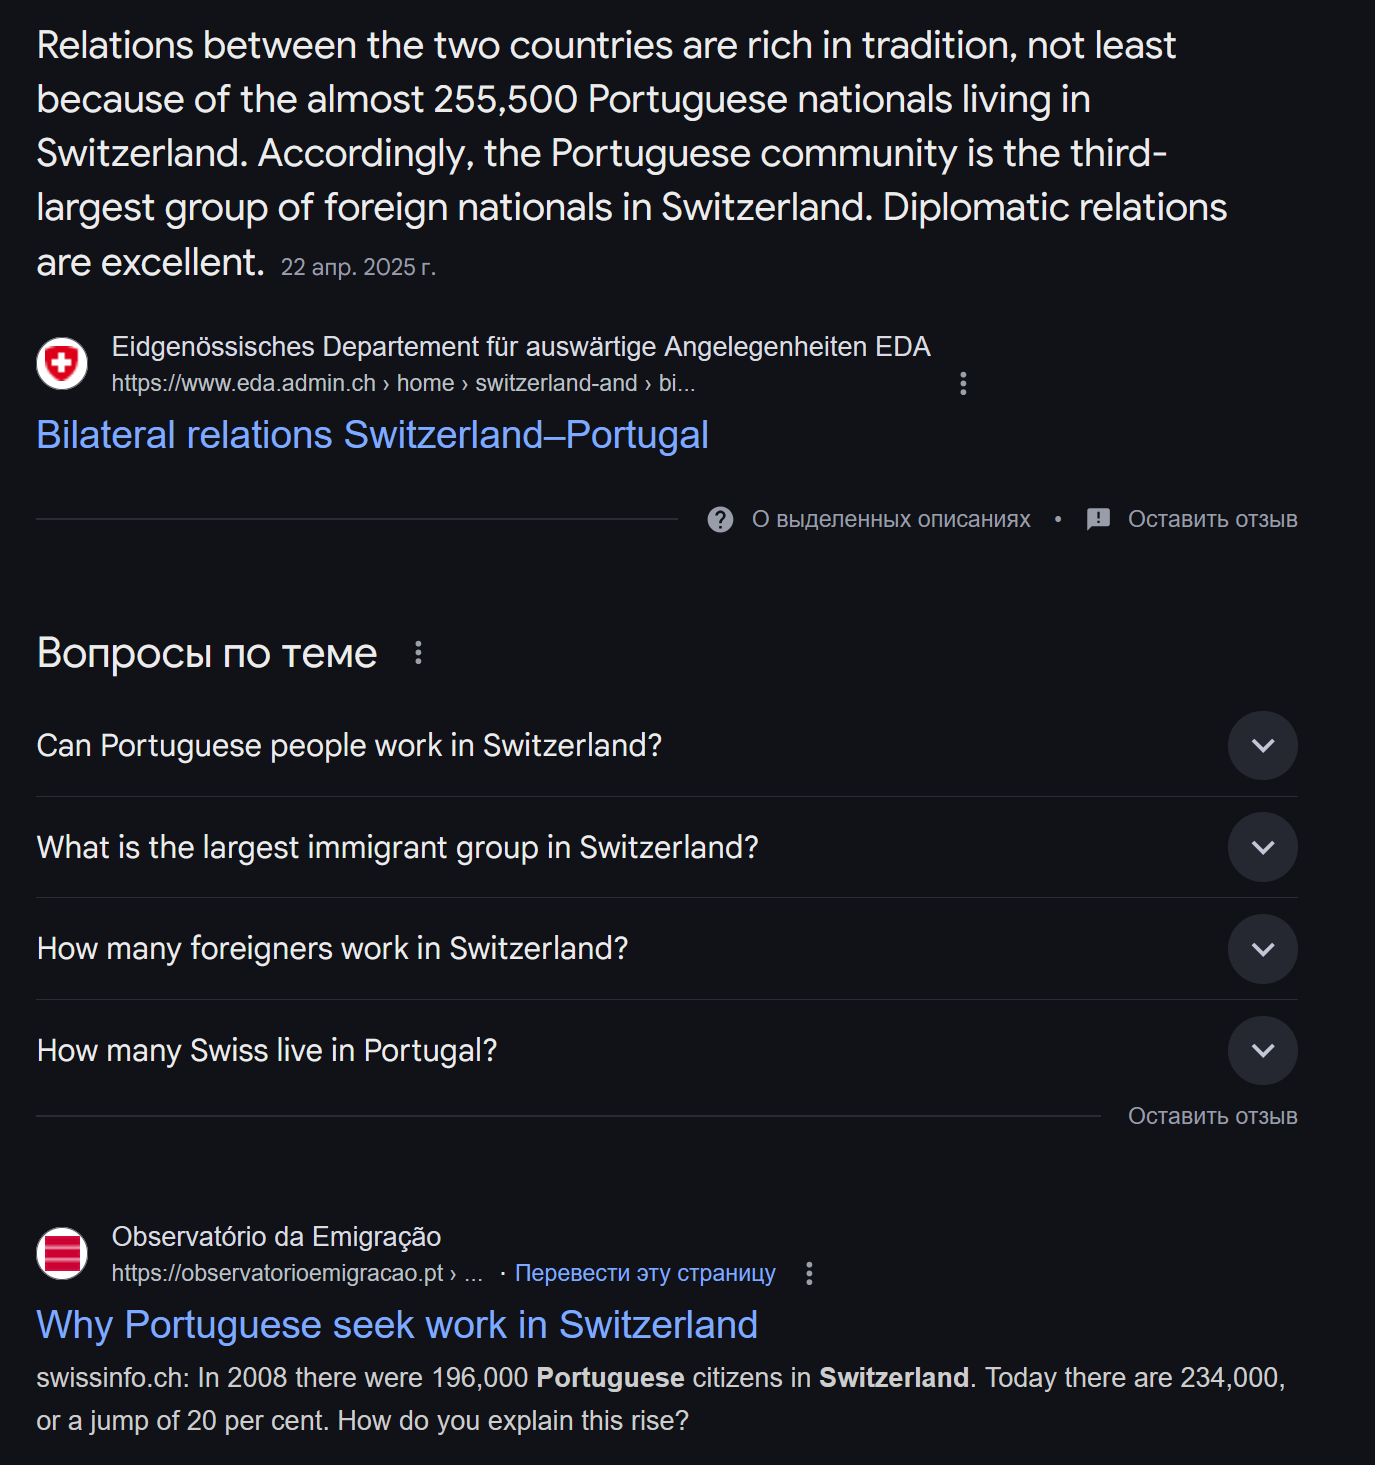Open Bilateral relations Switzerland–Portugal link

372,435
